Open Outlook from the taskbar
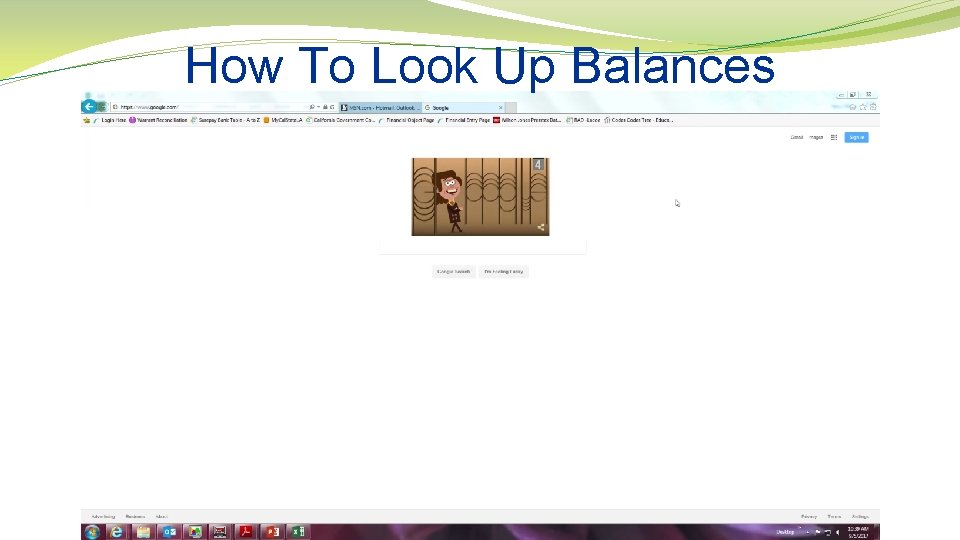960x540 pixels. (169, 532)
